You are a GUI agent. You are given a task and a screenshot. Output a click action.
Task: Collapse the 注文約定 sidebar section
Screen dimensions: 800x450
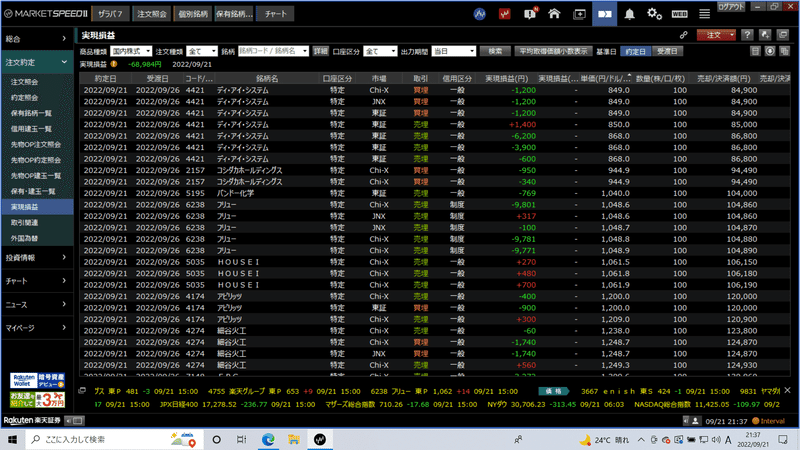pyautogui.click(x=37, y=62)
